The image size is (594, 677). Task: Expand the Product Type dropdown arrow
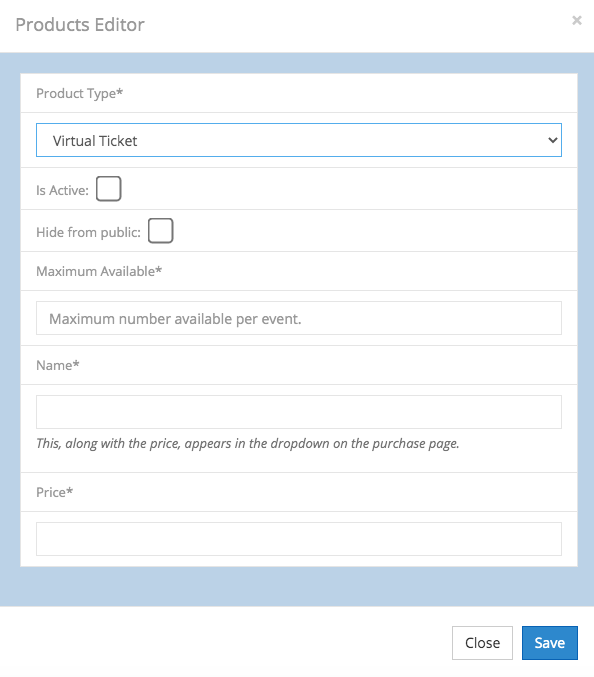[553, 140]
